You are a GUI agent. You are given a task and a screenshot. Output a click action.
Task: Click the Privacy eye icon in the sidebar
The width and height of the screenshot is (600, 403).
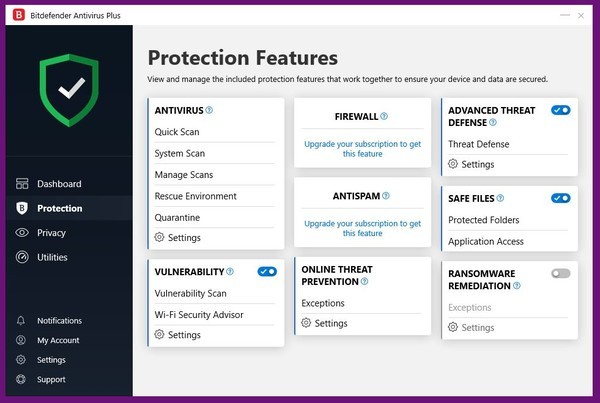point(22,233)
